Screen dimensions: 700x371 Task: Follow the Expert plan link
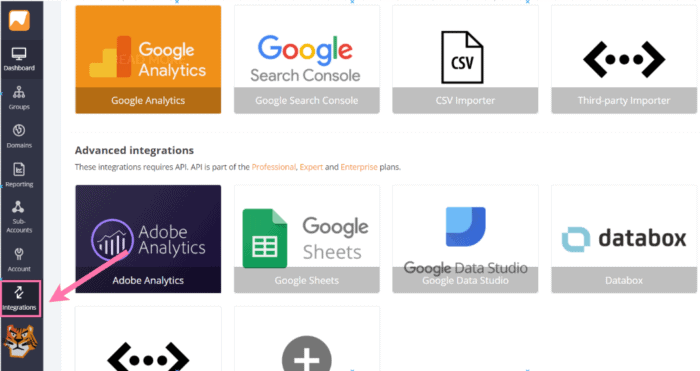pos(311,167)
